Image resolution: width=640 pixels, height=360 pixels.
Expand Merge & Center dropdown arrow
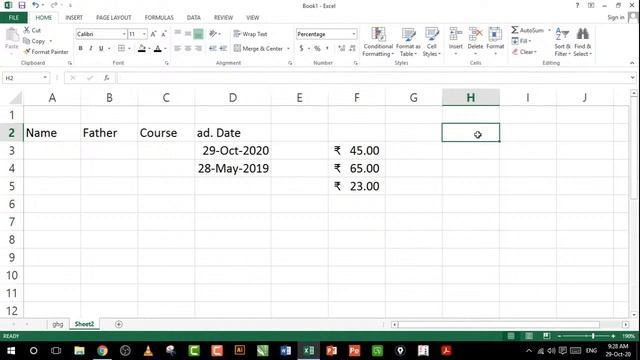point(289,49)
